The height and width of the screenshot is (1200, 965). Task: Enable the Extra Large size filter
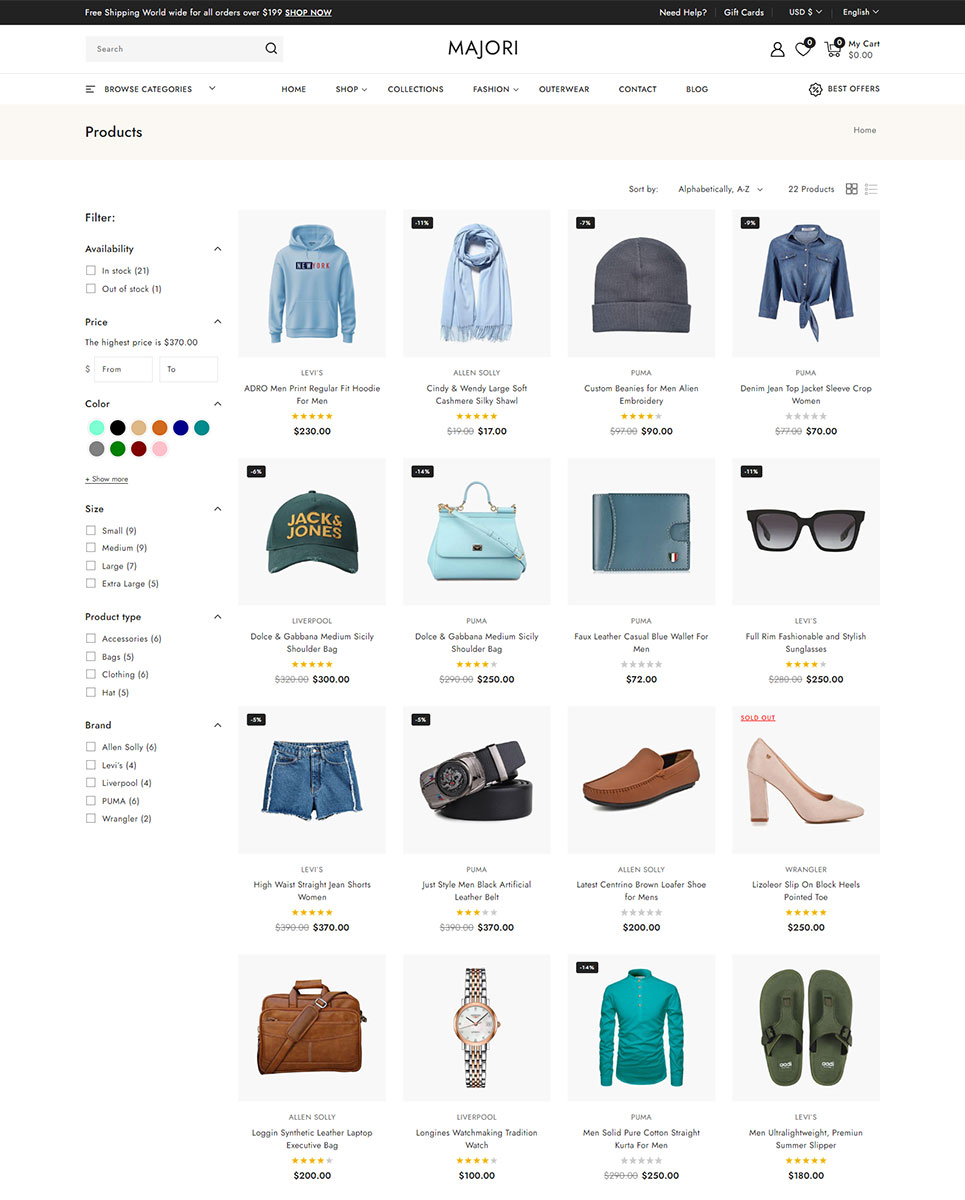(x=91, y=584)
